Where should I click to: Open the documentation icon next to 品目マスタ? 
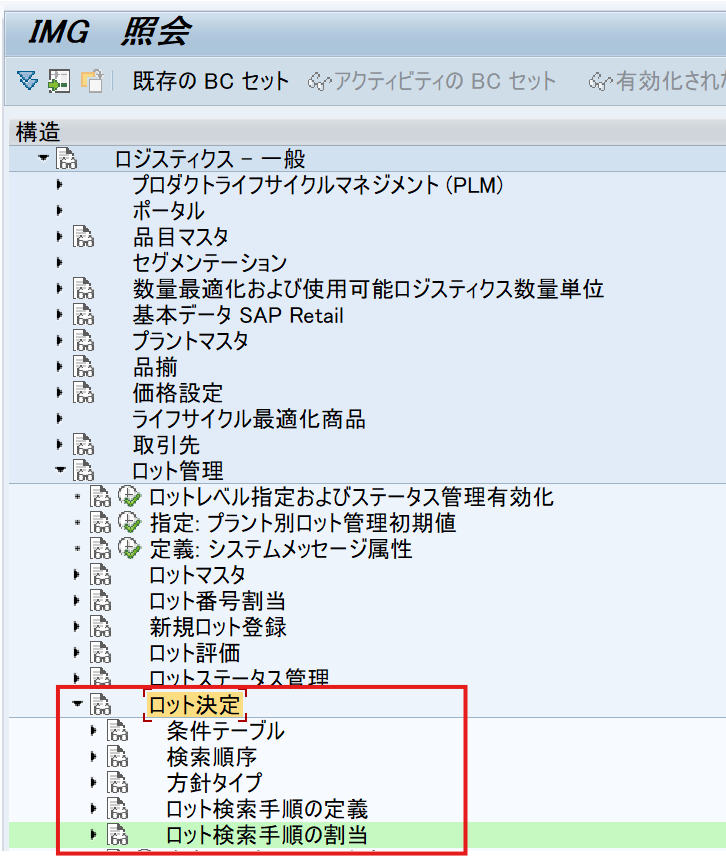[84, 237]
